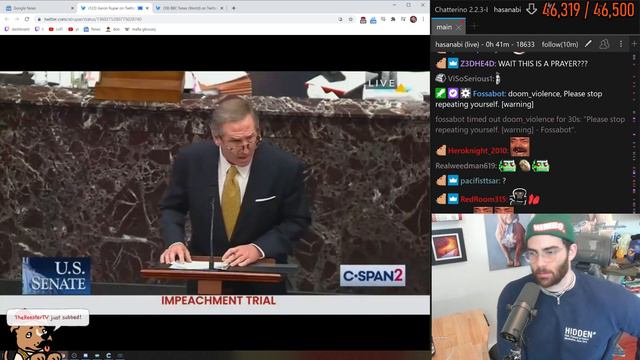The height and width of the screenshot is (360, 640).
Task: Click the browser forward arrow
Action: click(x=16, y=19)
